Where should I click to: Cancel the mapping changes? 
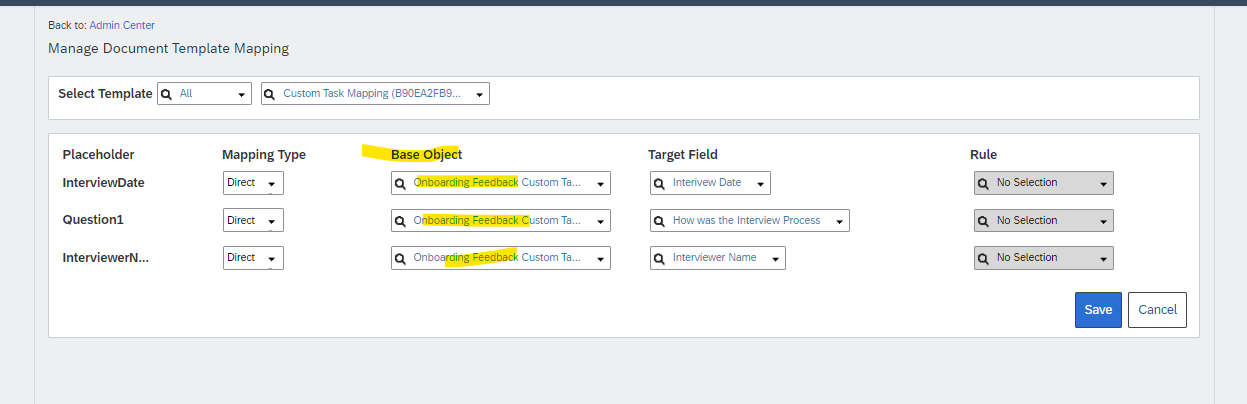(1157, 310)
